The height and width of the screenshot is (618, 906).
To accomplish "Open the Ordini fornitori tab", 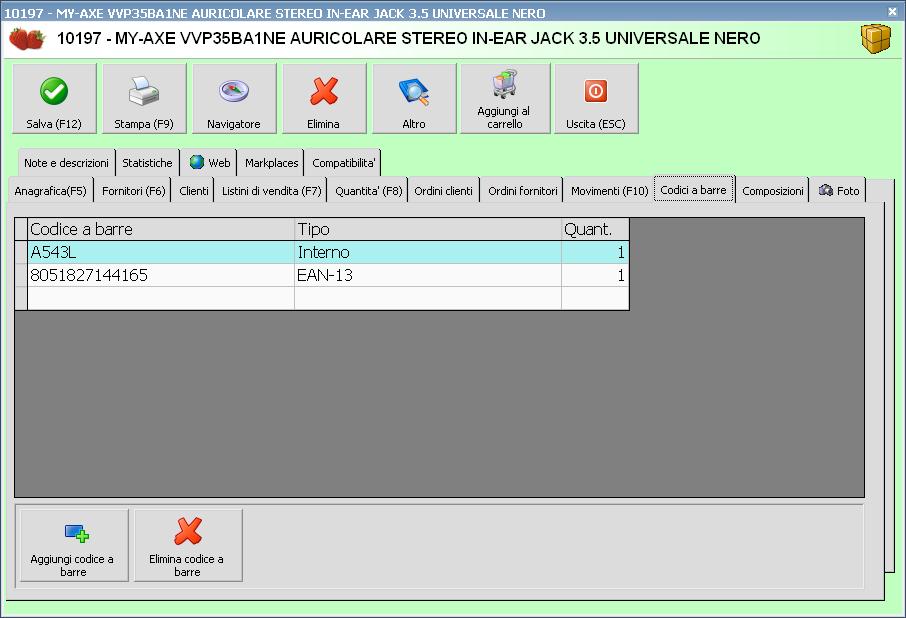I will pyautogui.click(x=522, y=191).
